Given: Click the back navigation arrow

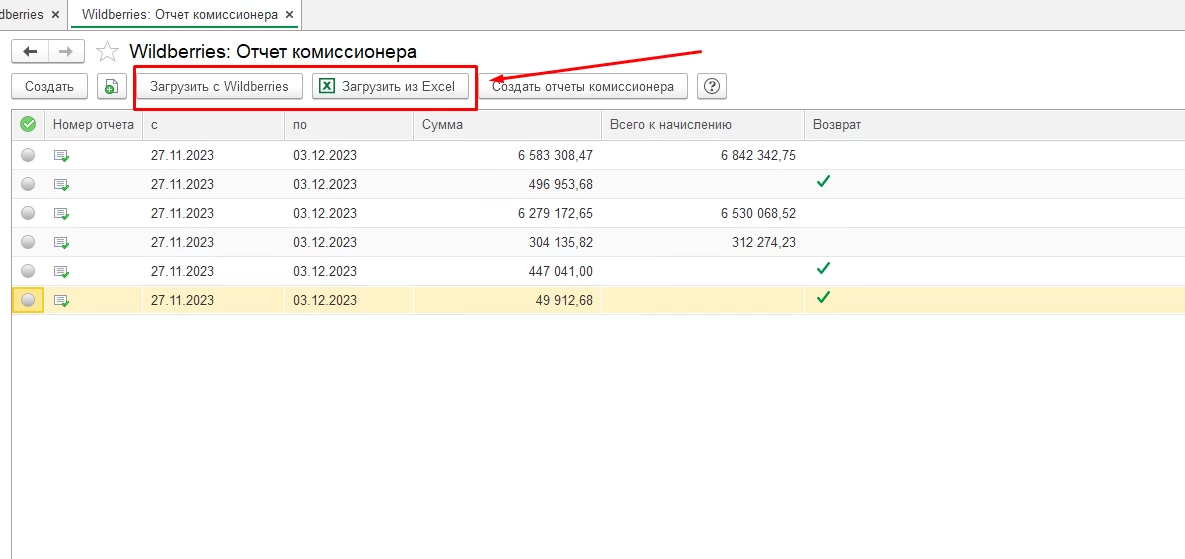Looking at the screenshot, I should (x=30, y=52).
